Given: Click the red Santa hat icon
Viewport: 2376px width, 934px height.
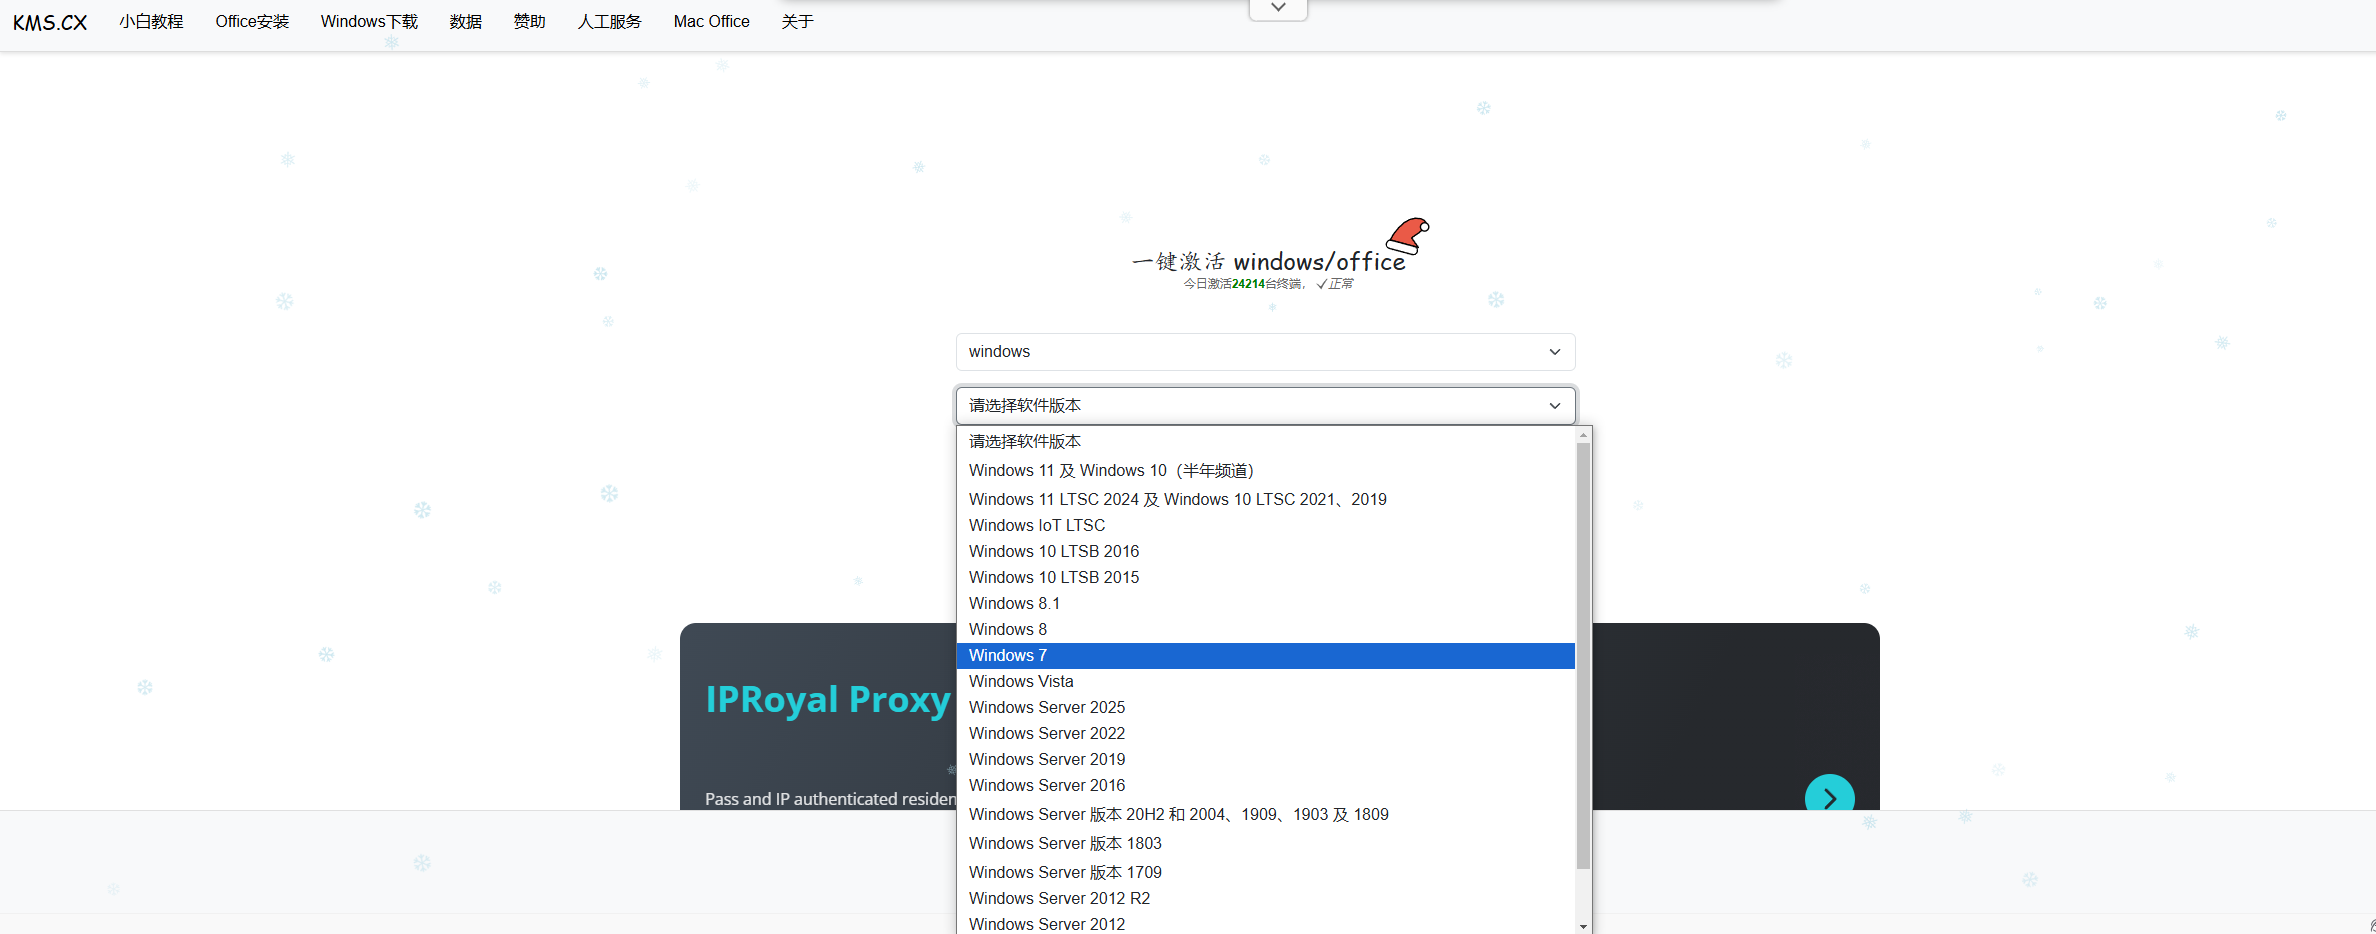Looking at the screenshot, I should (x=1408, y=238).
